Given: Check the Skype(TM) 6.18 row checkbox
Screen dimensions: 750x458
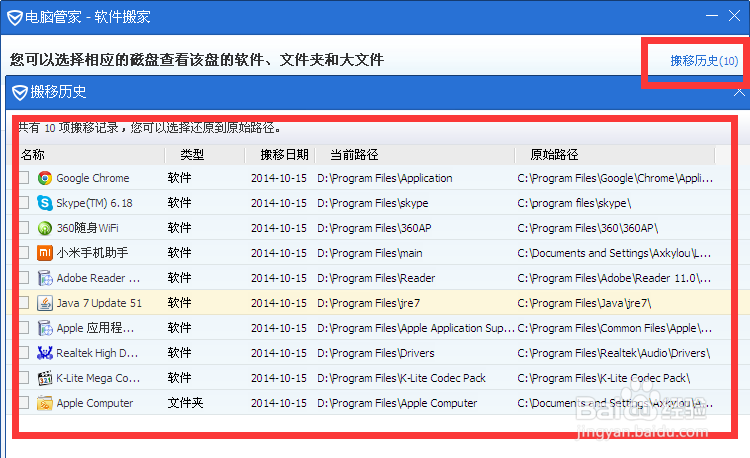Looking at the screenshot, I should [x=23, y=203].
